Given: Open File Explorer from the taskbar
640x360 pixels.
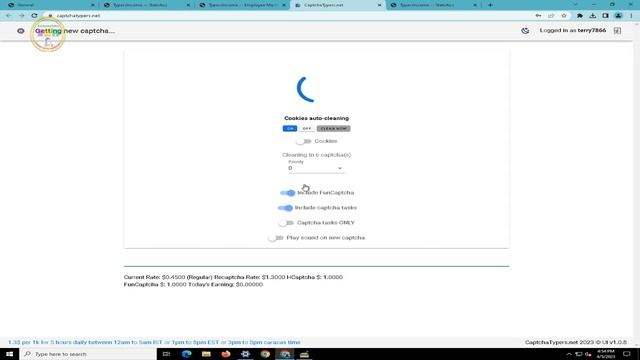Looking at the screenshot, I should pyautogui.click(x=206, y=354).
